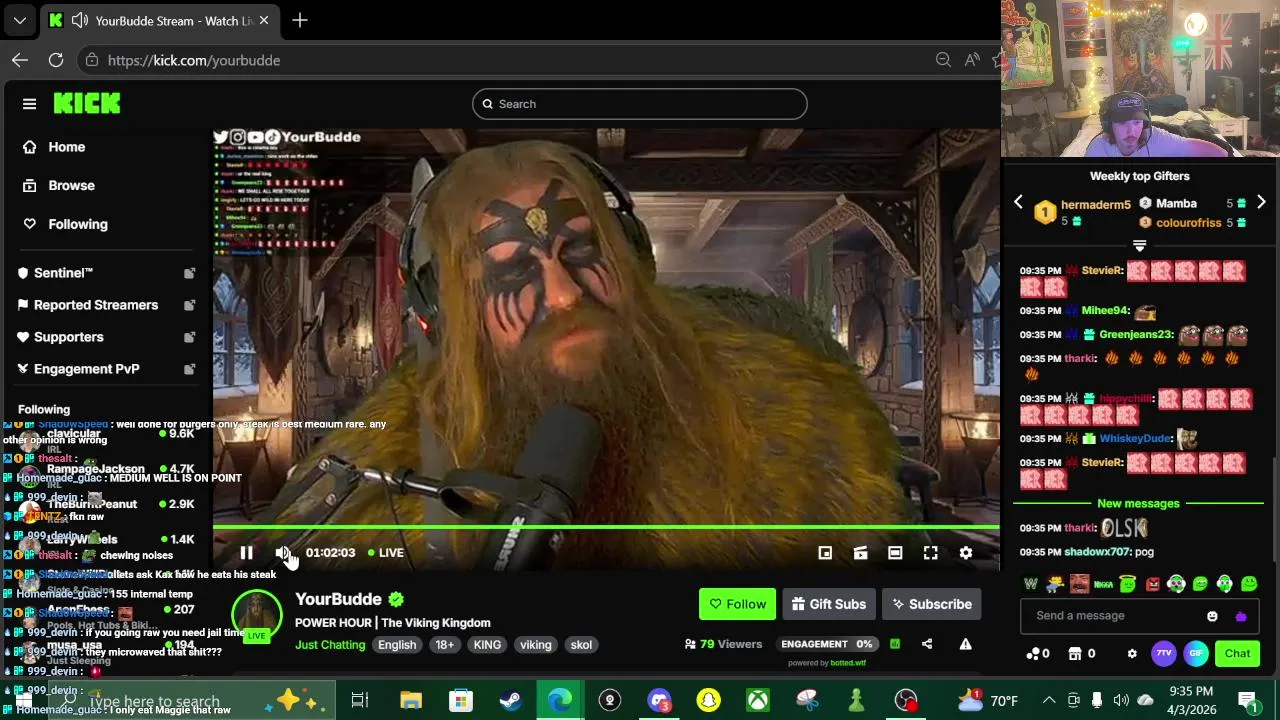Open Snapchat from the taskbar
1280x720 pixels.
[x=708, y=701]
